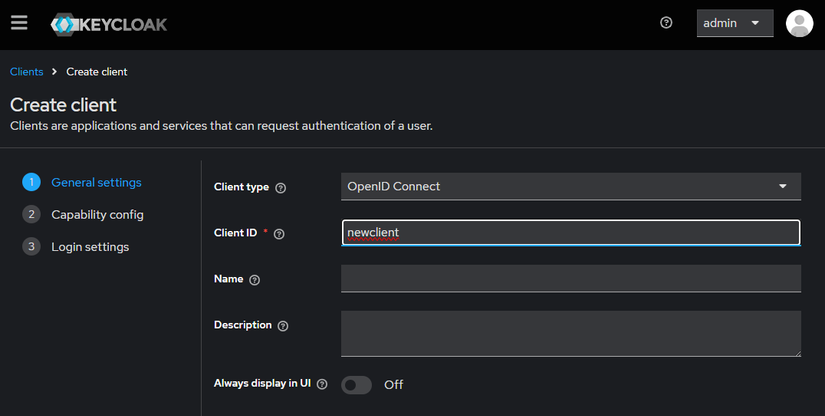Show help for Name field
The image size is (825, 416).
[254, 280]
